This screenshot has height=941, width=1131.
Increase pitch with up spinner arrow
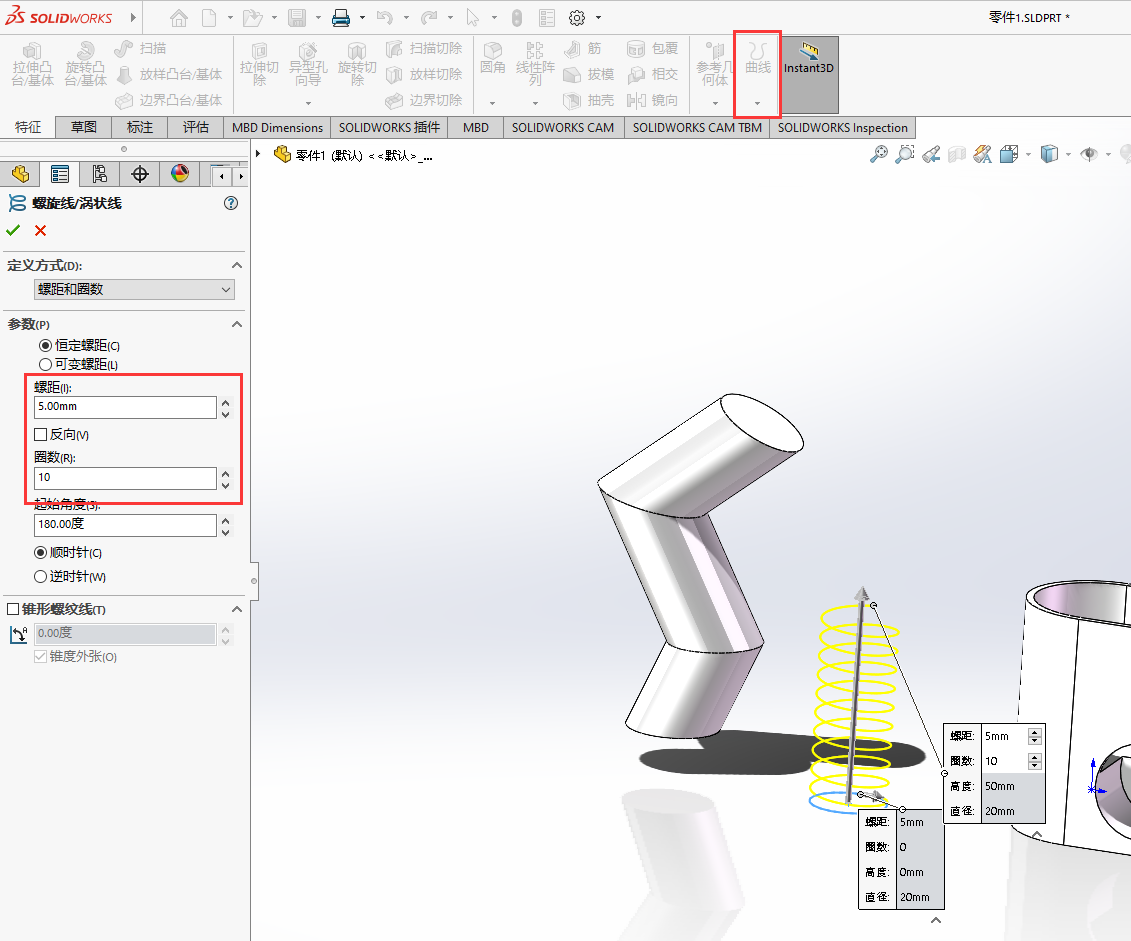pos(226,402)
